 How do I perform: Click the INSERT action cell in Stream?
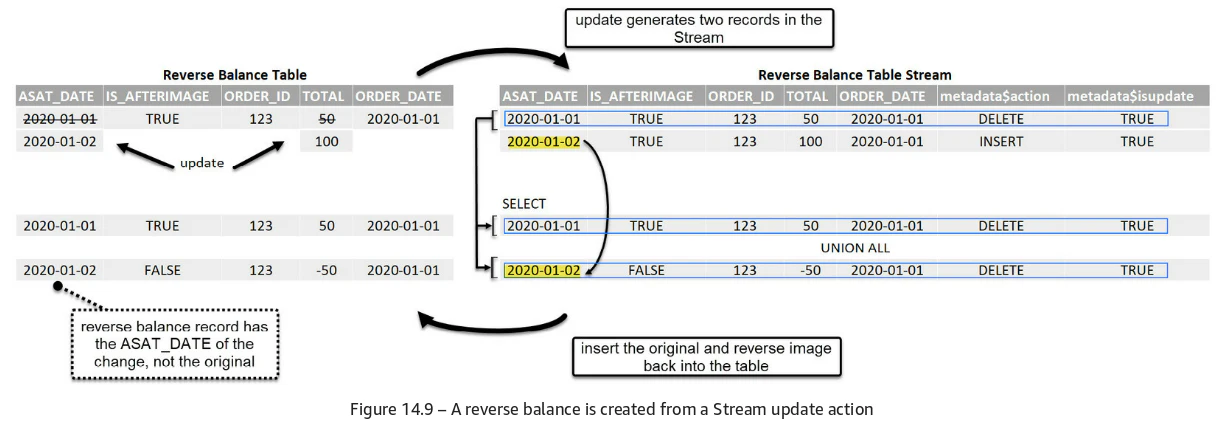1001,141
